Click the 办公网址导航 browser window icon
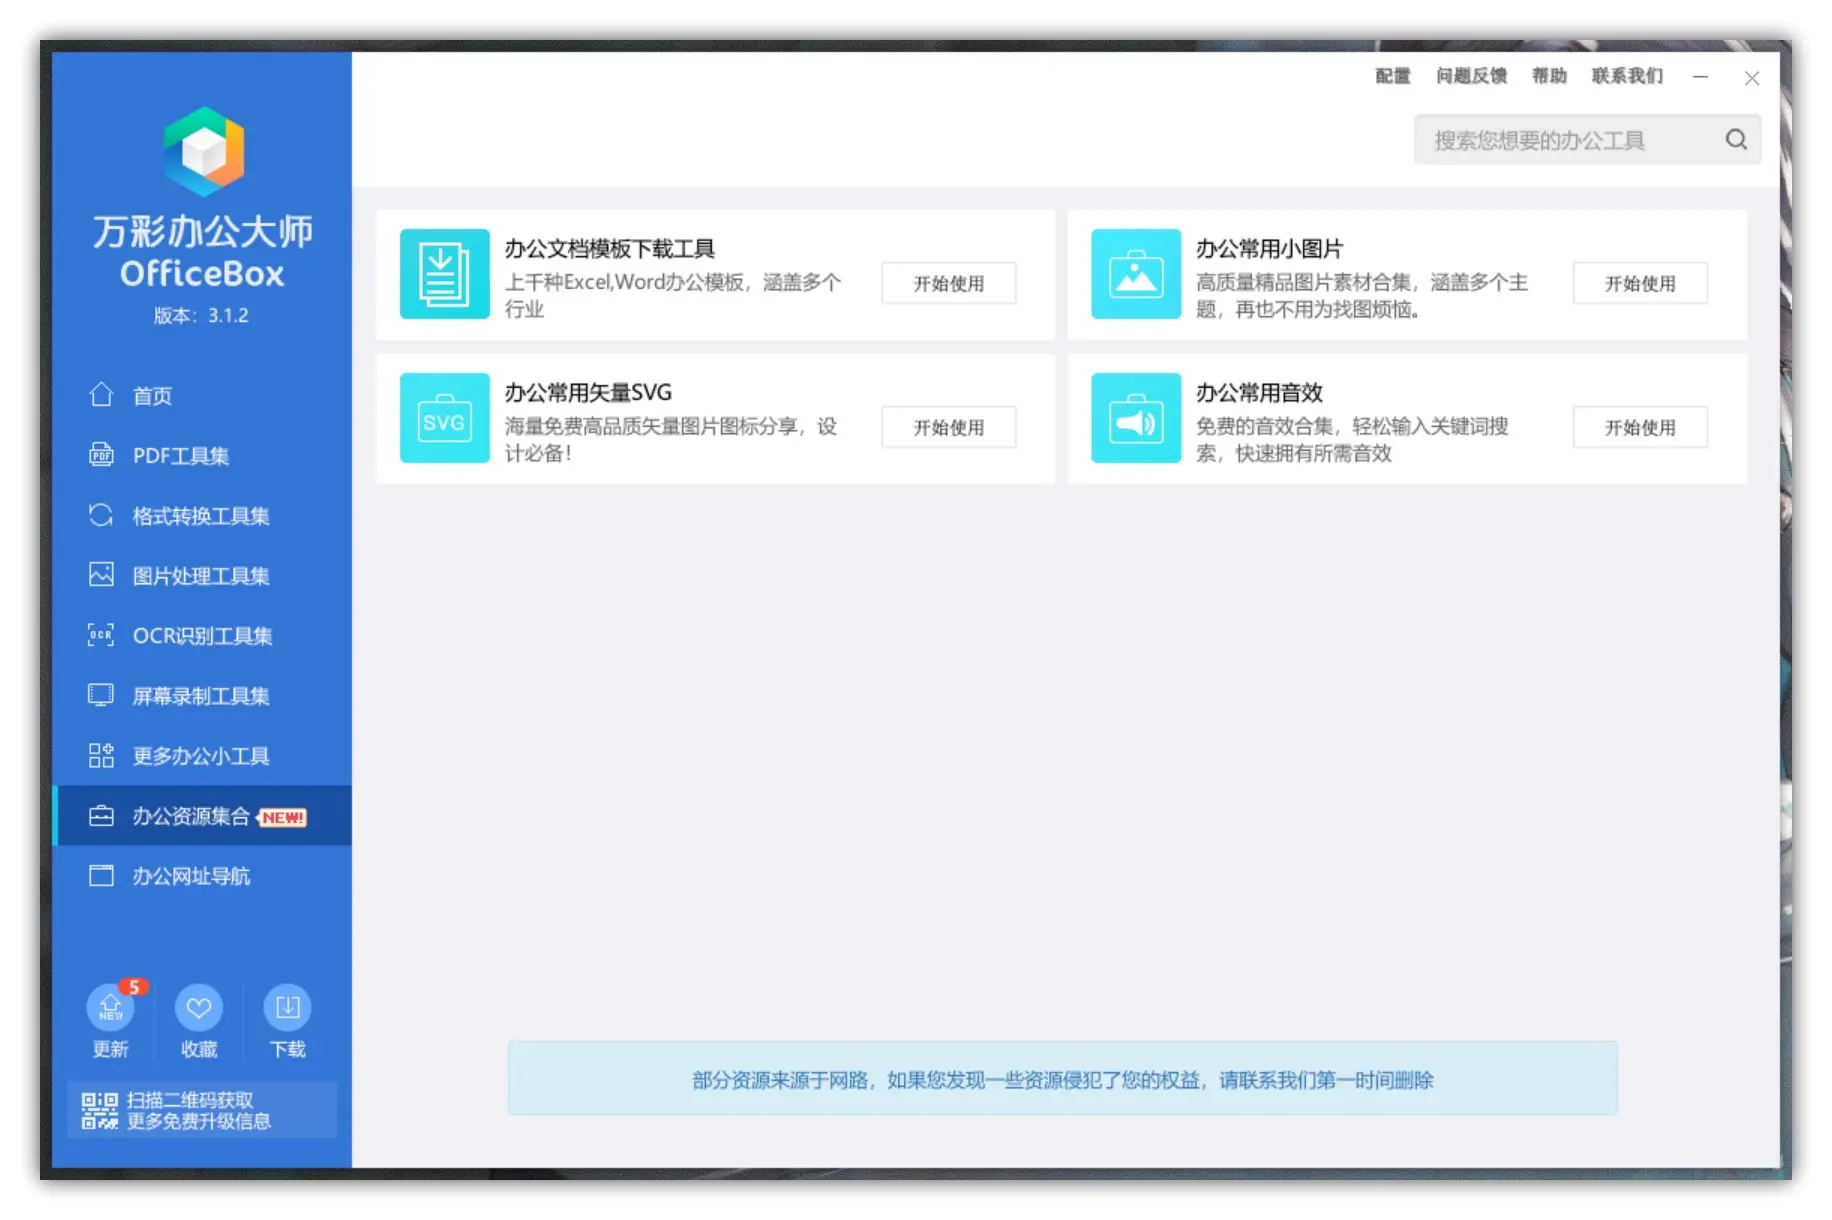1832x1220 pixels. coord(101,876)
